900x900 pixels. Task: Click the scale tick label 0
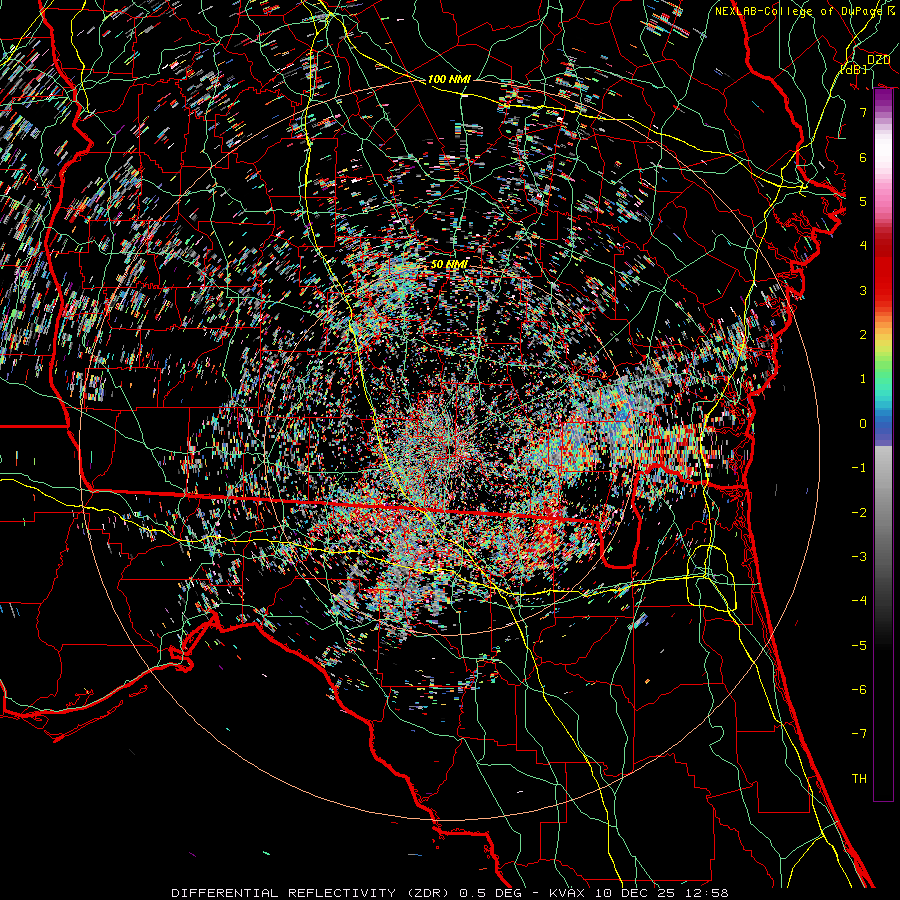tap(863, 424)
